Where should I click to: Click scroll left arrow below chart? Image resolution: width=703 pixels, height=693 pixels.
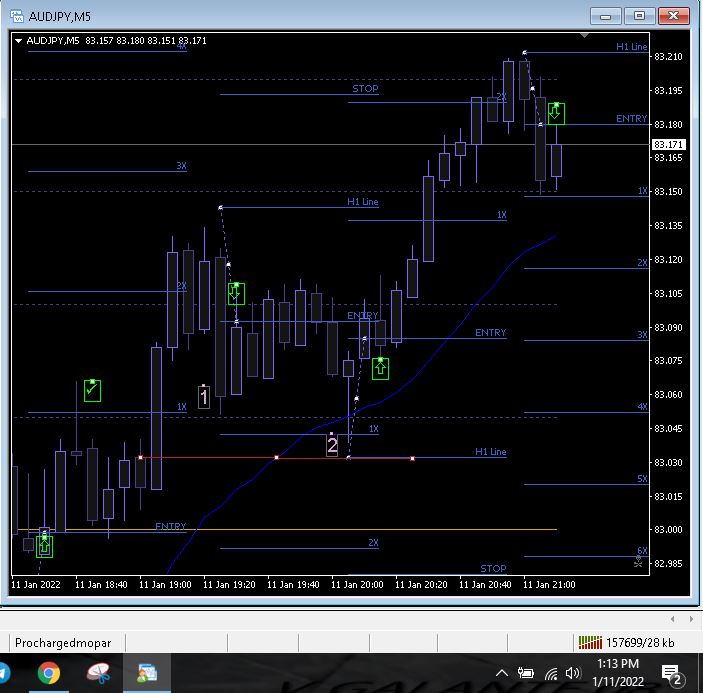(673, 619)
